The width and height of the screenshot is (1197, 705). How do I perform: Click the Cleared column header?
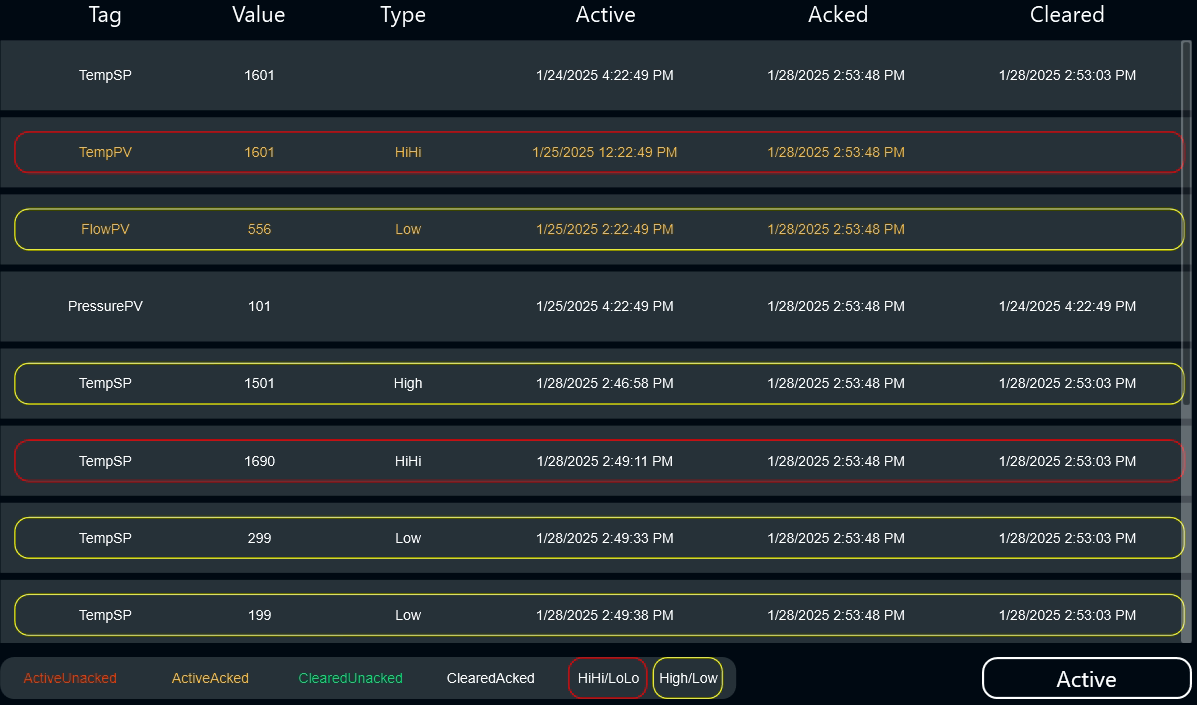click(x=1066, y=14)
